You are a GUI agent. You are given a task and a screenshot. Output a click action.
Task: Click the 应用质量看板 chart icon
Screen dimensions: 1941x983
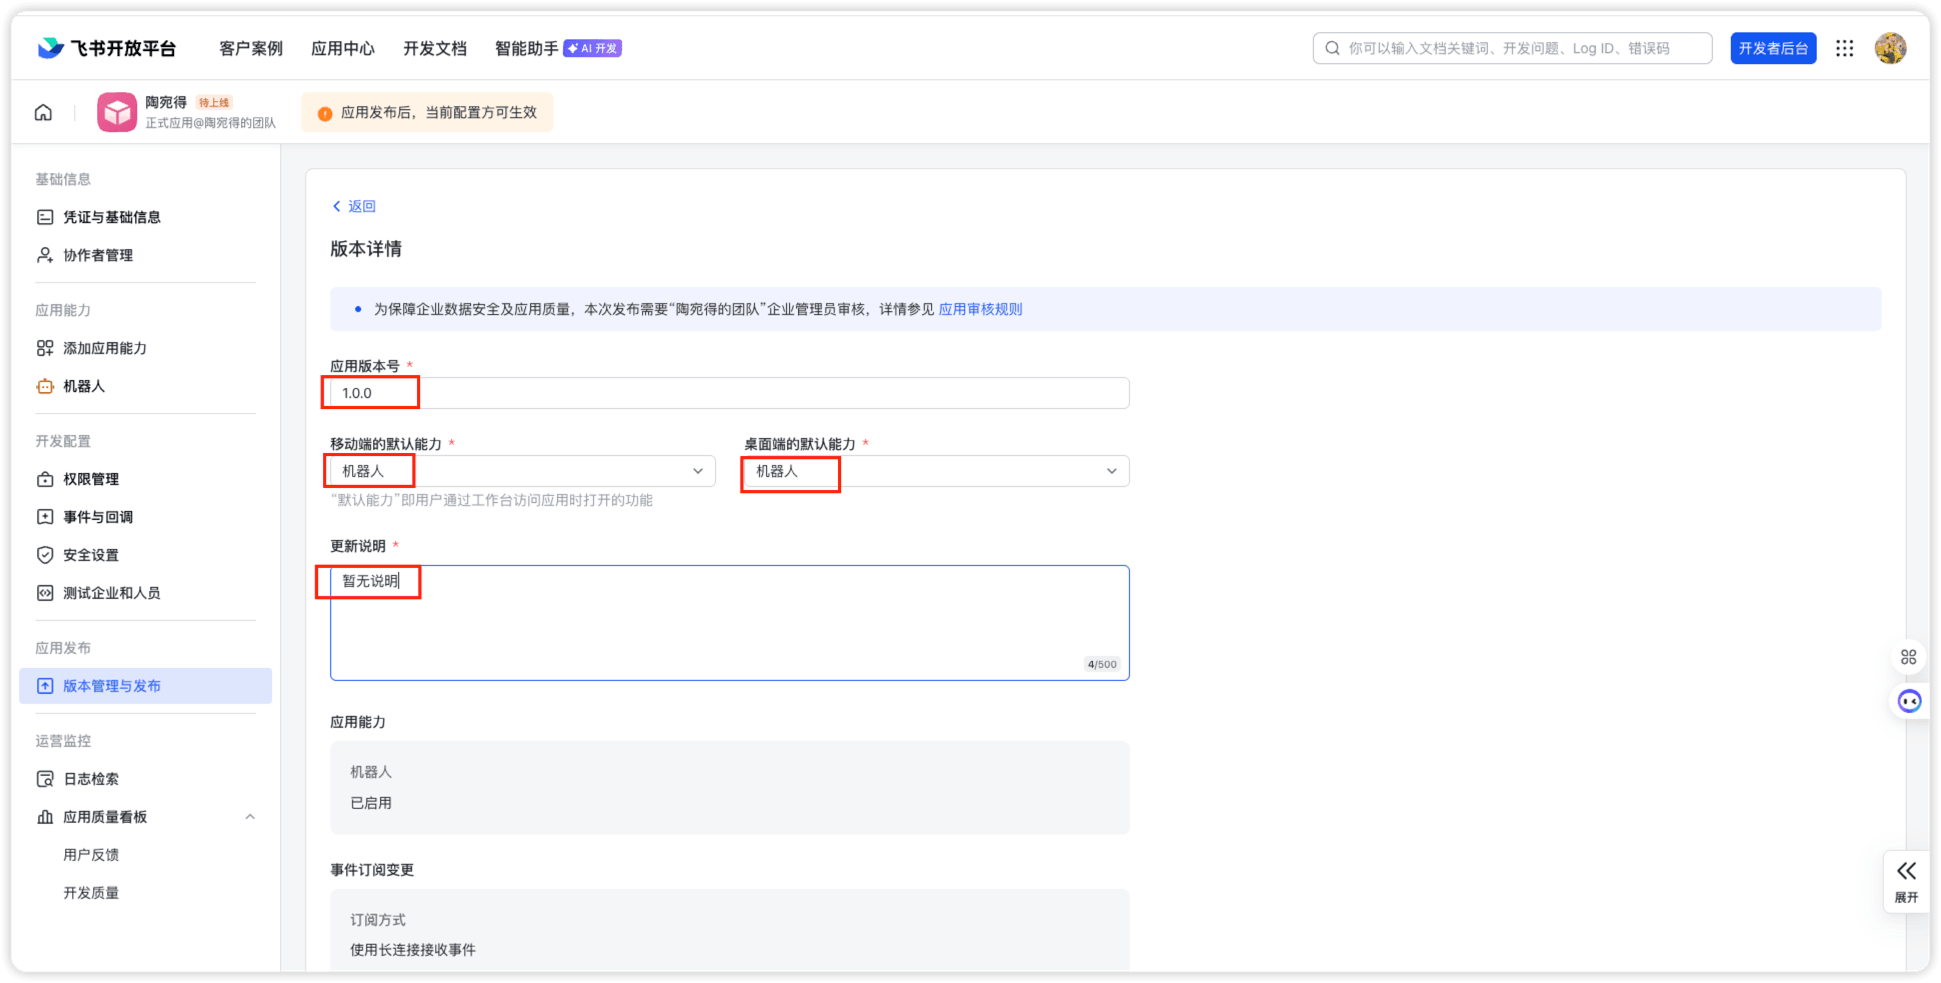point(45,817)
